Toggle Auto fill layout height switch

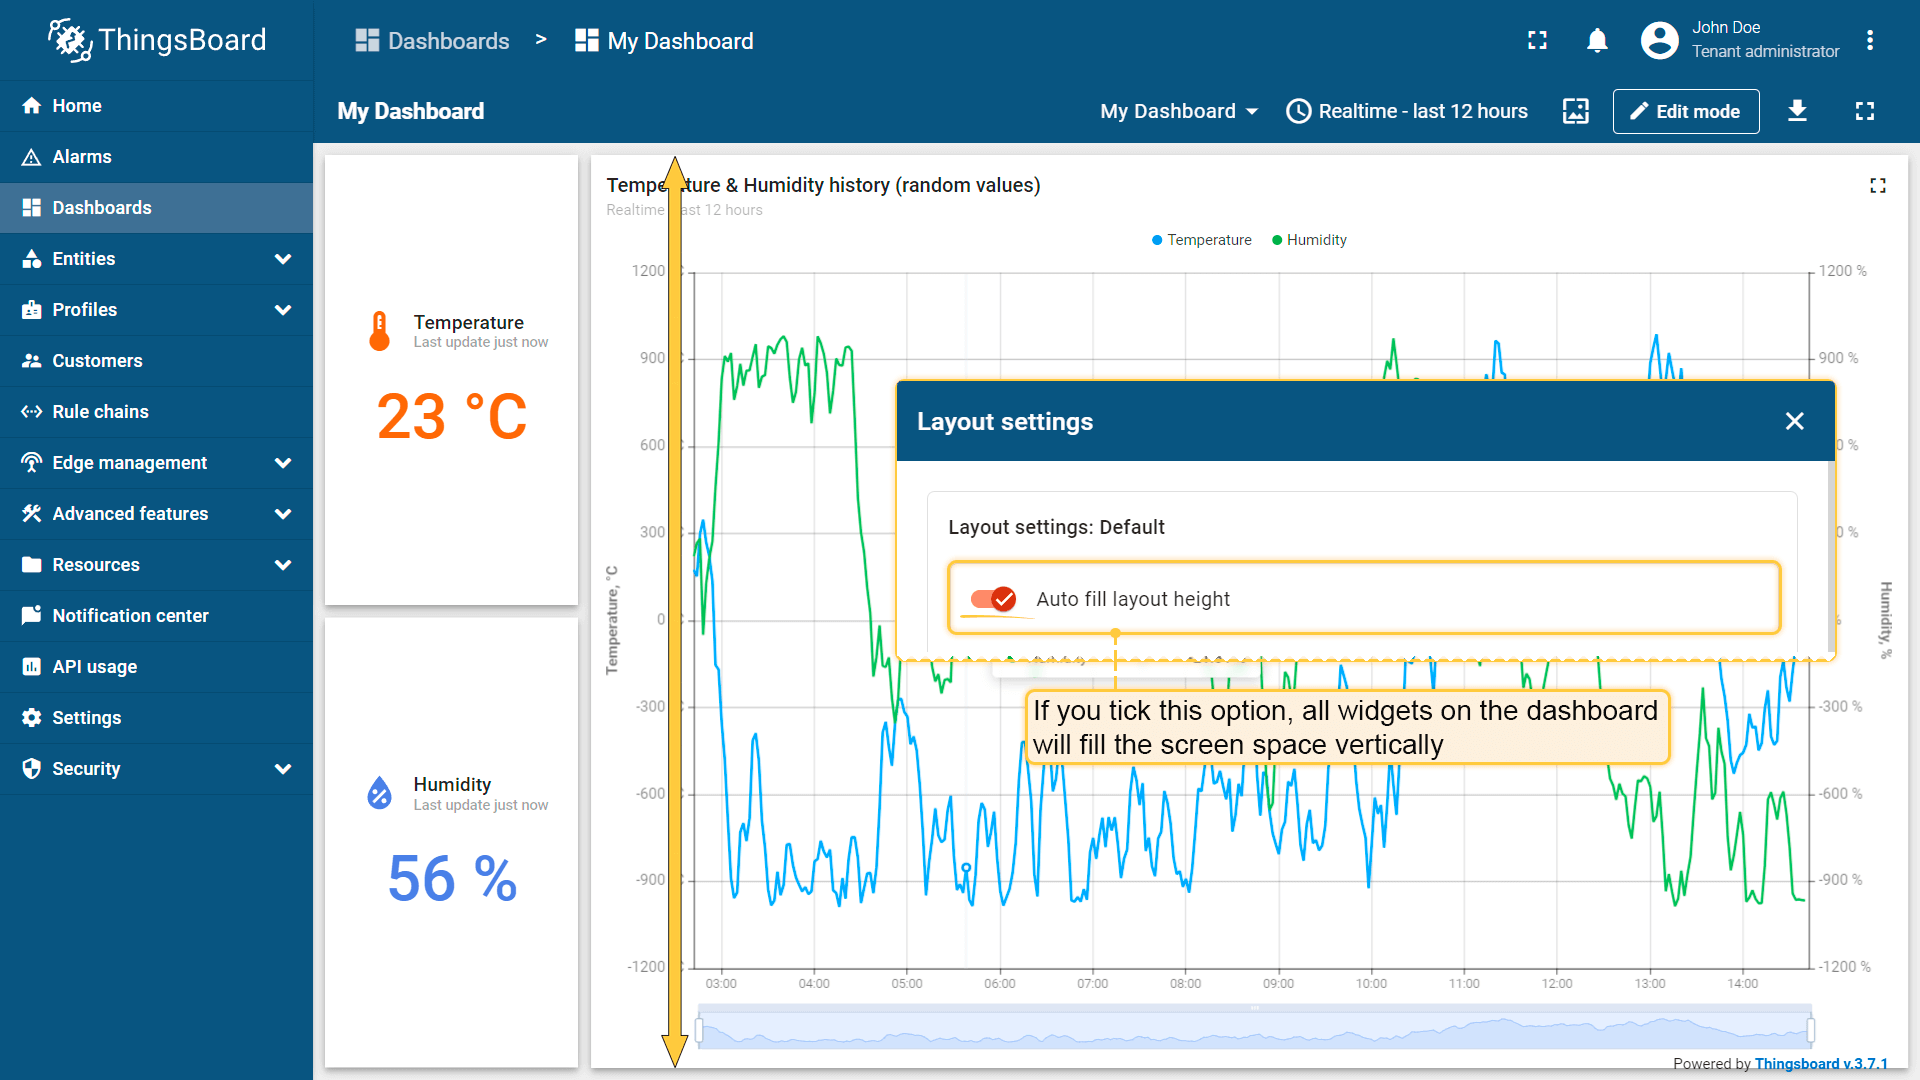click(x=994, y=599)
